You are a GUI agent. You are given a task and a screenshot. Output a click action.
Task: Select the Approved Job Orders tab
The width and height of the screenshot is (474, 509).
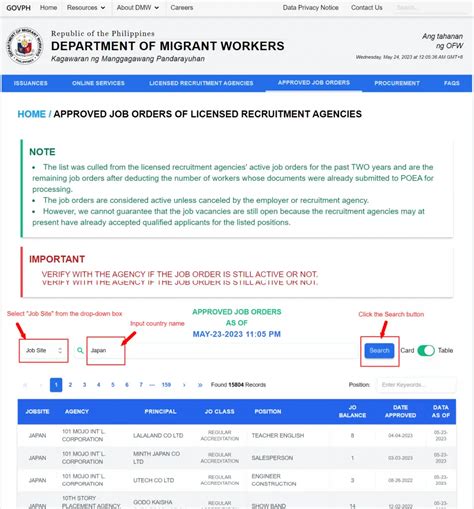(x=314, y=83)
